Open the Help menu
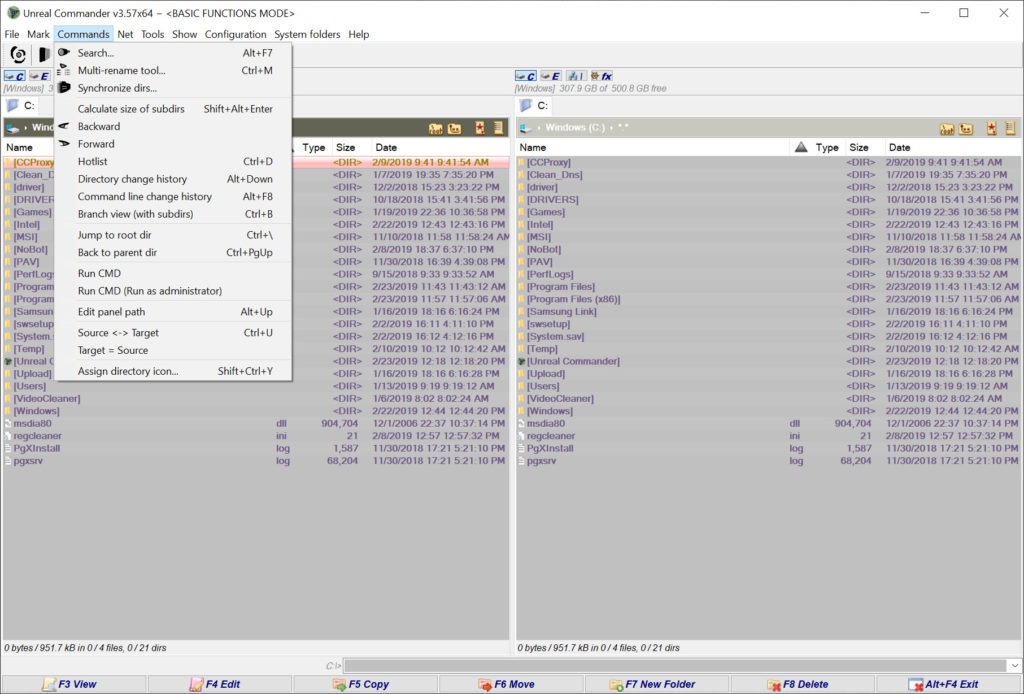 point(359,34)
